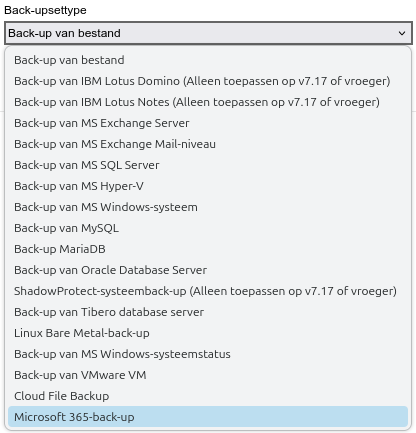Pick Back-up van Tibero database server
The image size is (416, 433).
click(x=208, y=312)
